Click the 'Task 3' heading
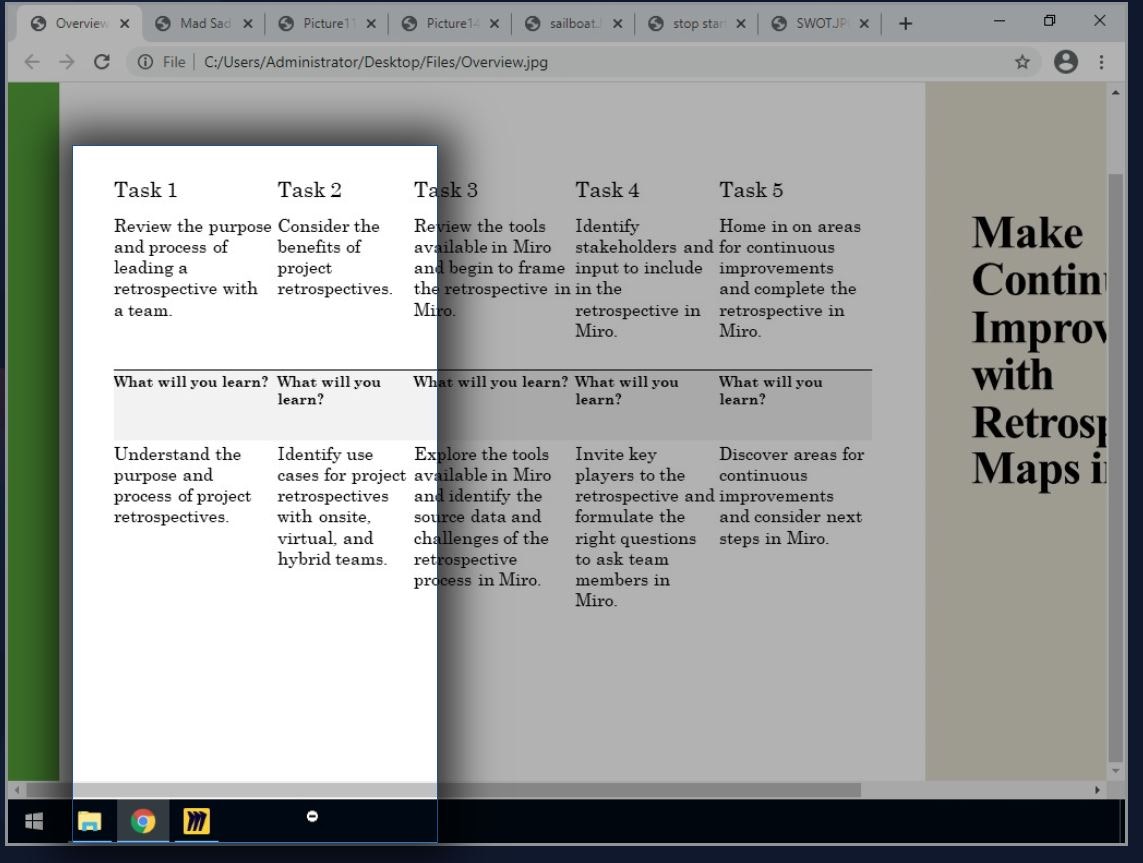 [x=445, y=190]
